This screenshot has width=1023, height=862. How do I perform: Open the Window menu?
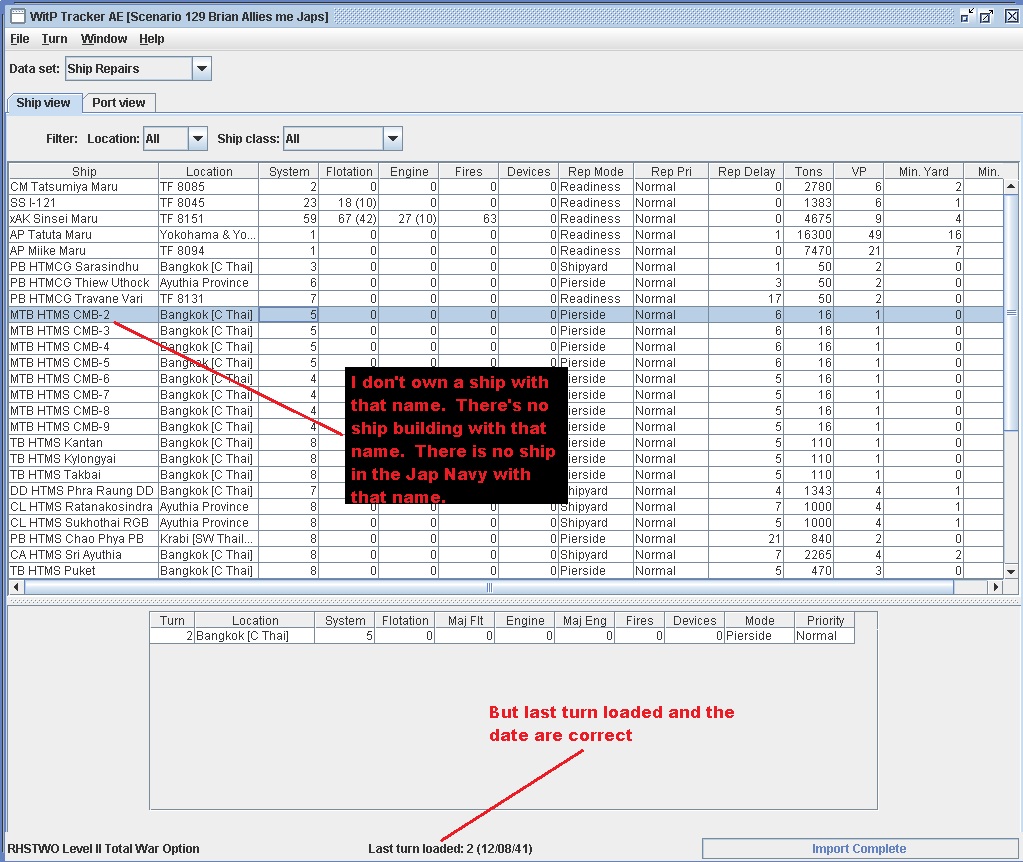104,38
